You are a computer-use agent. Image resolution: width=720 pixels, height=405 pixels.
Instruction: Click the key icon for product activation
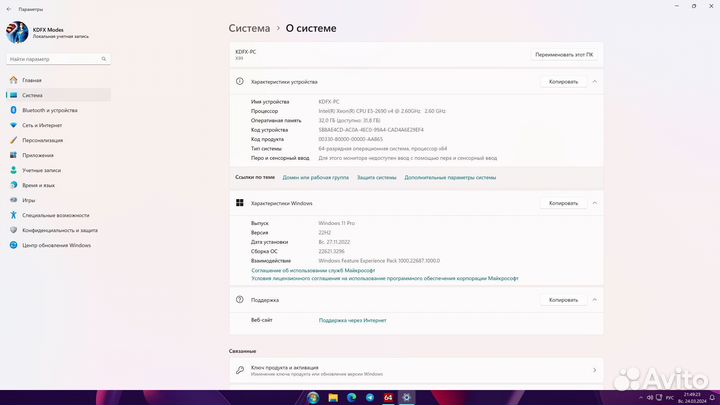tap(240, 370)
